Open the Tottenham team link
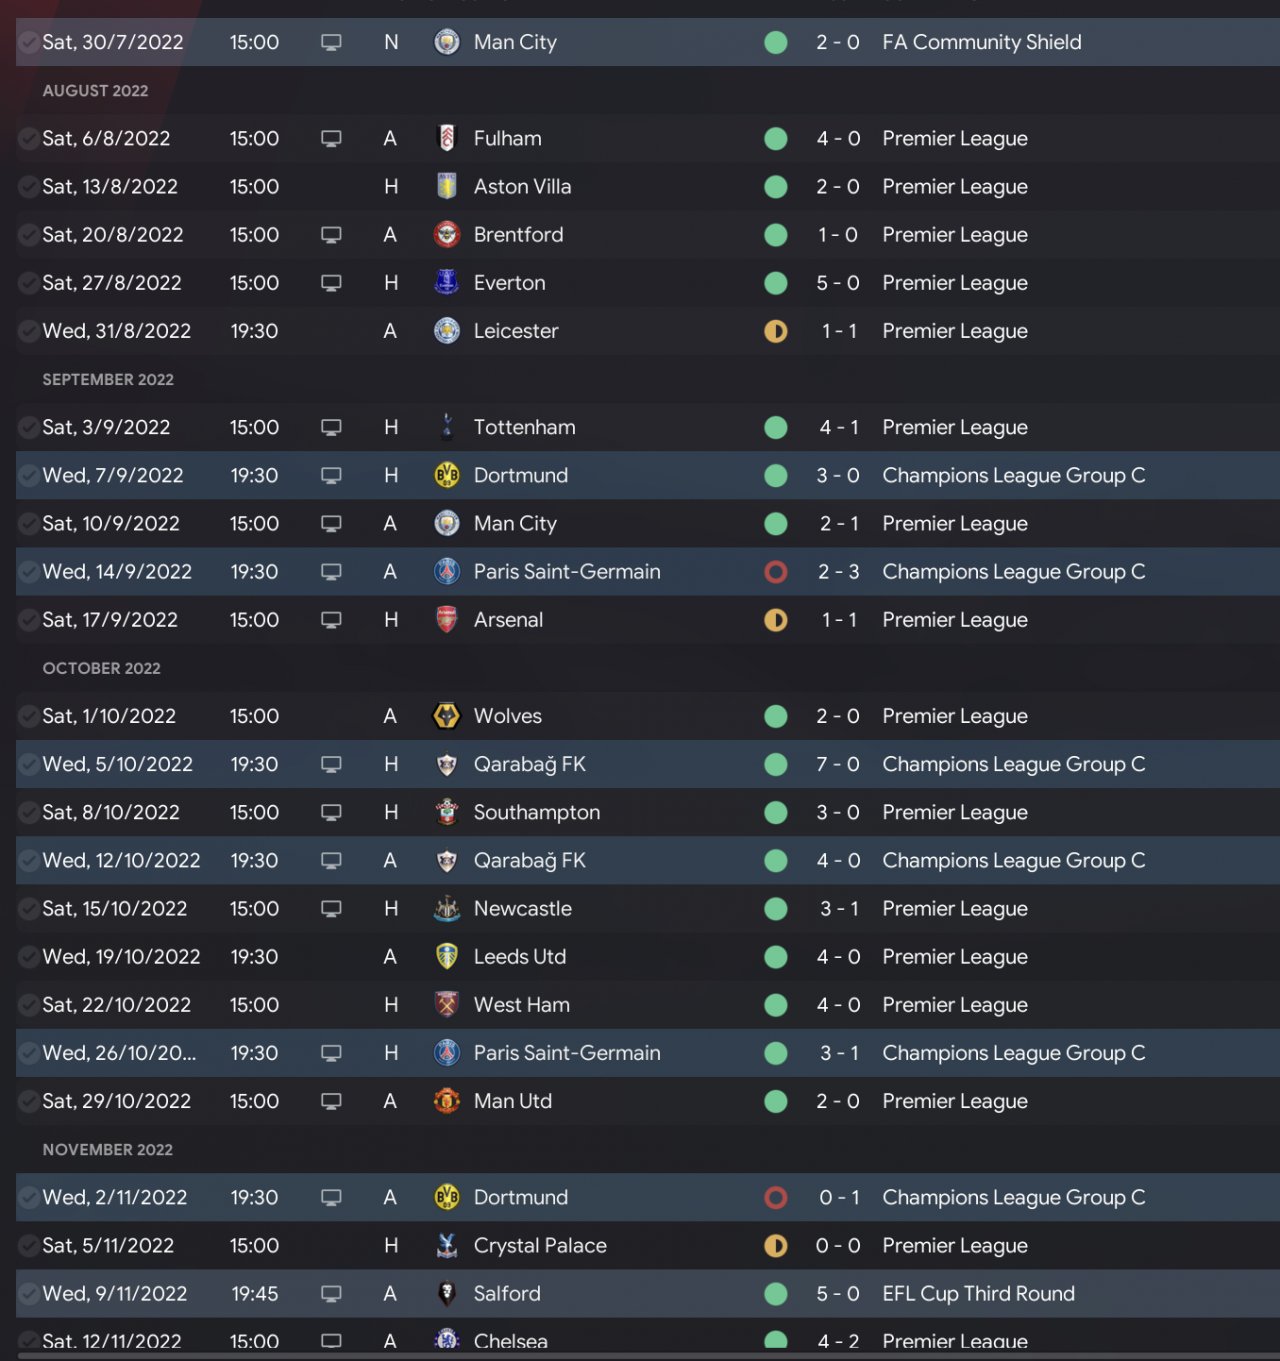 (x=524, y=427)
